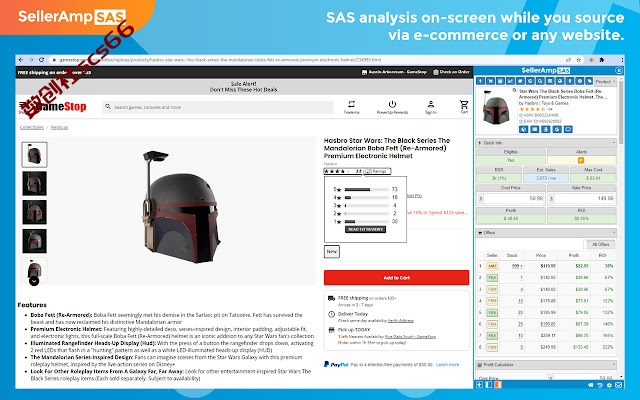Open the browser extensions puzzle icon
640x400 pixels.
point(602,60)
